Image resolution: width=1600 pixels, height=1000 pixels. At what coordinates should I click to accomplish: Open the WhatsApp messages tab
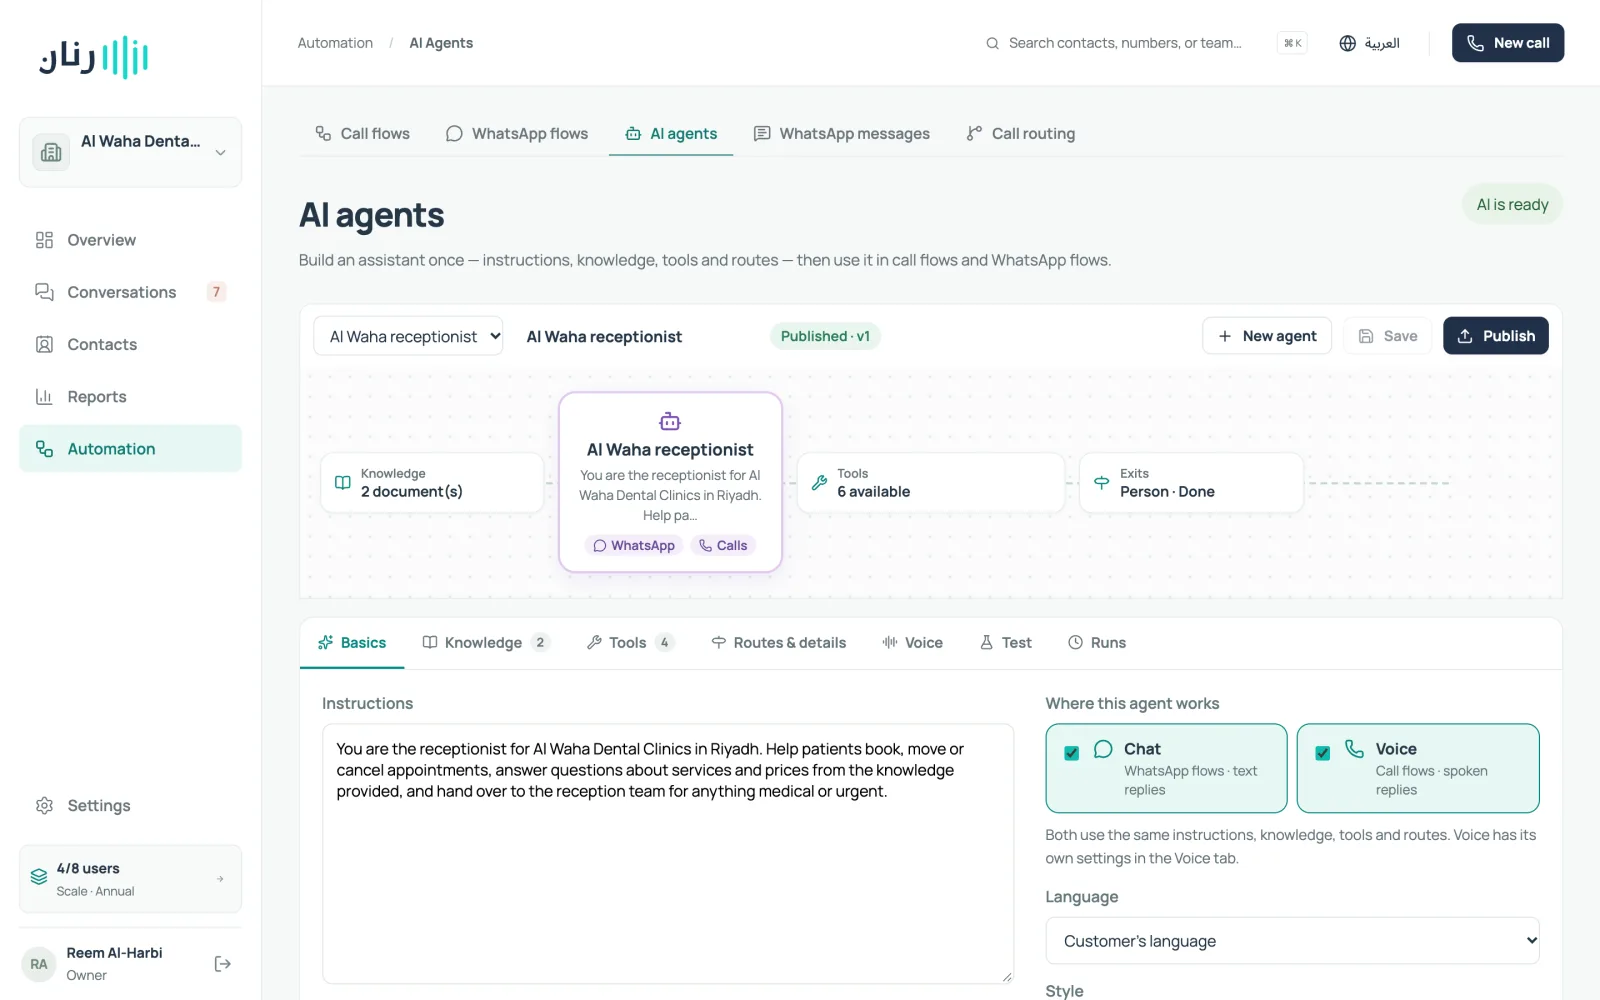[841, 133]
